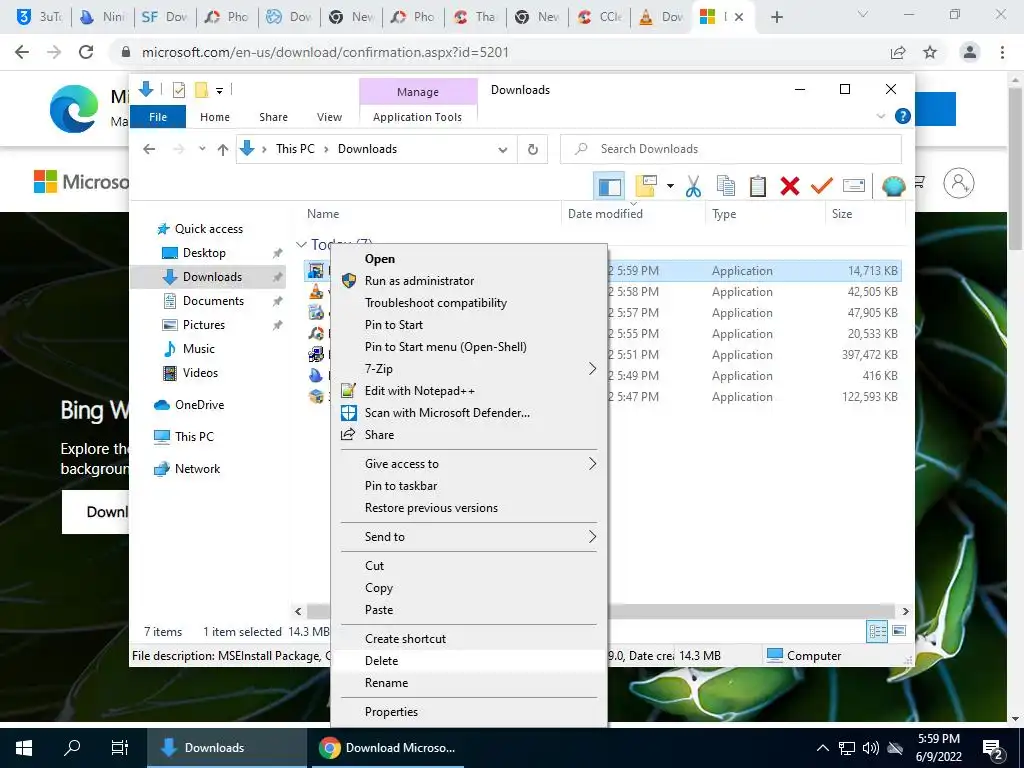Select Network in the navigation pane

(197, 469)
